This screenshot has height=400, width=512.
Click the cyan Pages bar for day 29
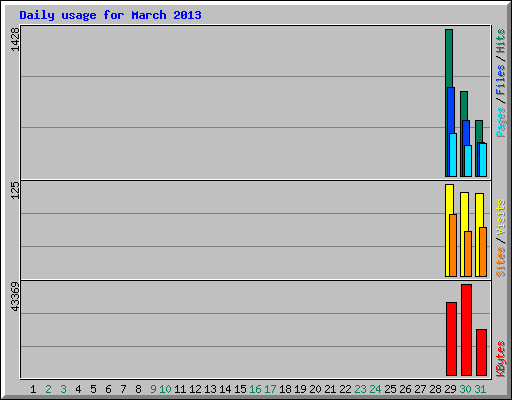click(x=453, y=155)
